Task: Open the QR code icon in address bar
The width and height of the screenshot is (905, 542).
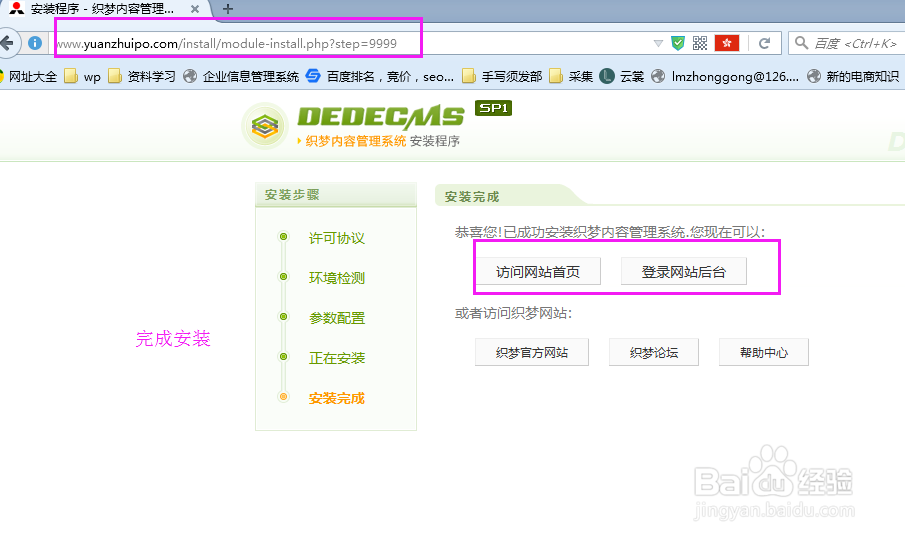Action: [x=700, y=43]
